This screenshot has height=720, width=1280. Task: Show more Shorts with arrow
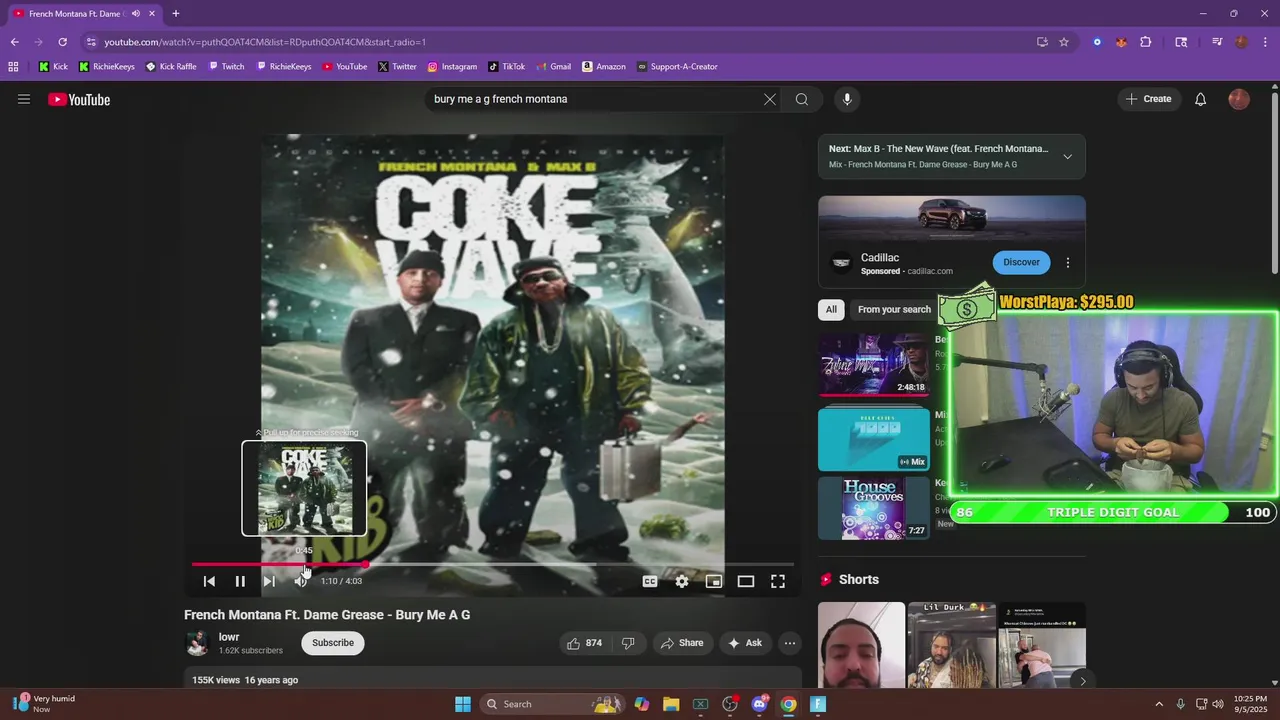(1082, 681)
